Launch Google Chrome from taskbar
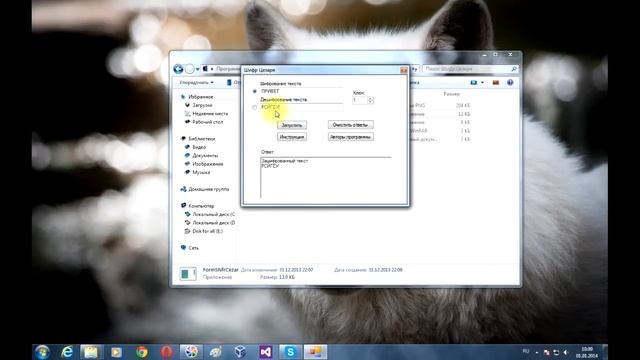This screenshot has height=360, width=640. point(142,352)
